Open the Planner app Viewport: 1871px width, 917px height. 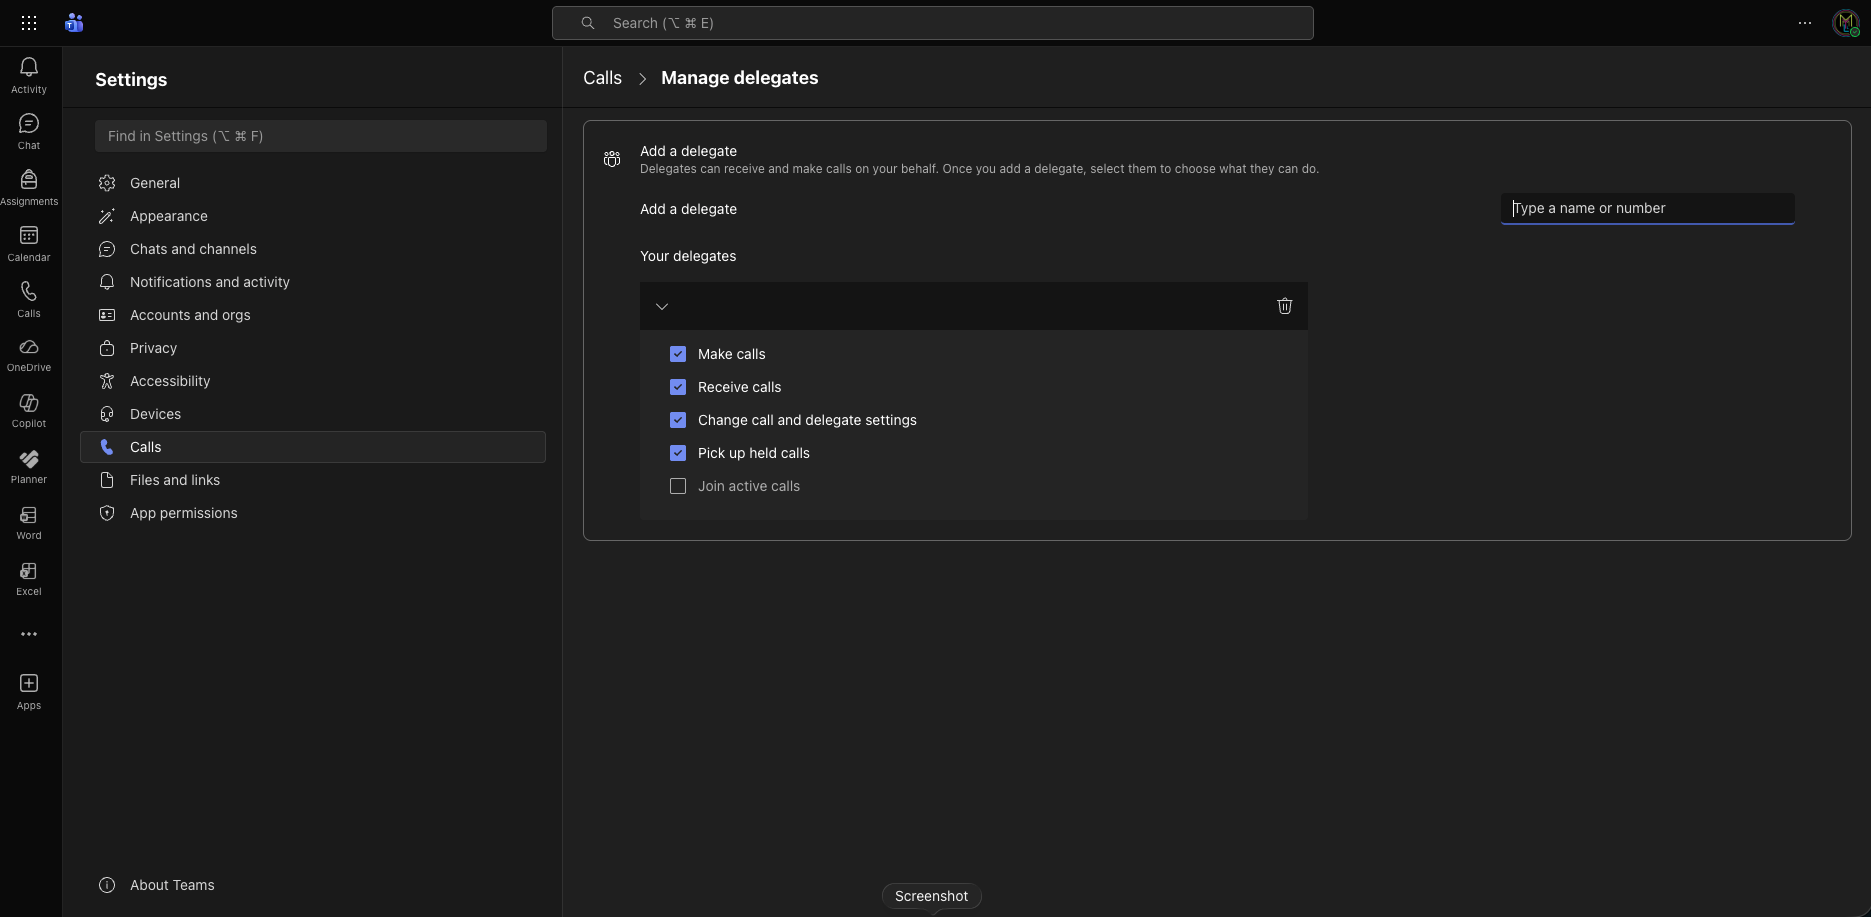pyautogui.click(x=29, y=467)
